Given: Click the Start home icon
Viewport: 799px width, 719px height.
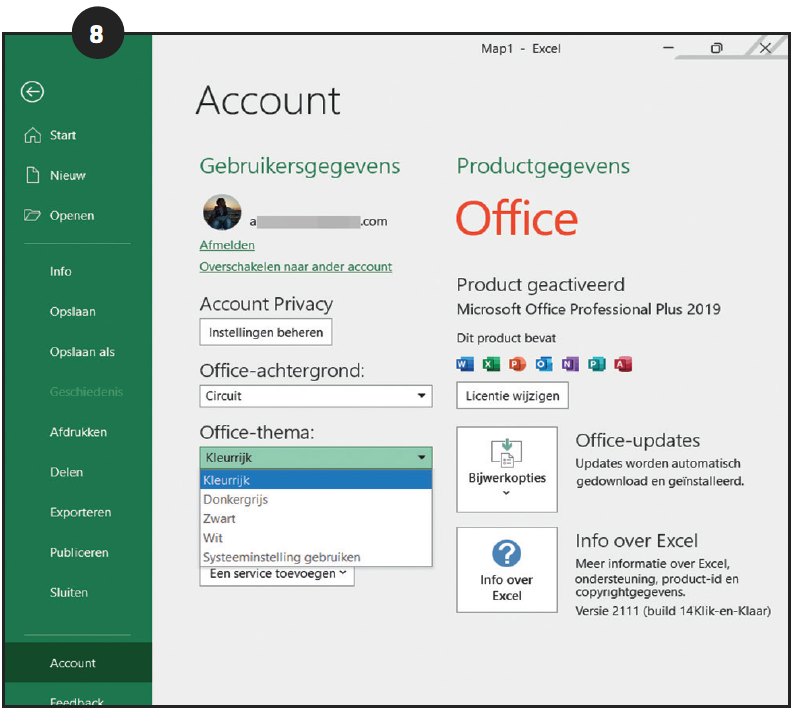Looking at the screenshot, I should pos(33,135).
